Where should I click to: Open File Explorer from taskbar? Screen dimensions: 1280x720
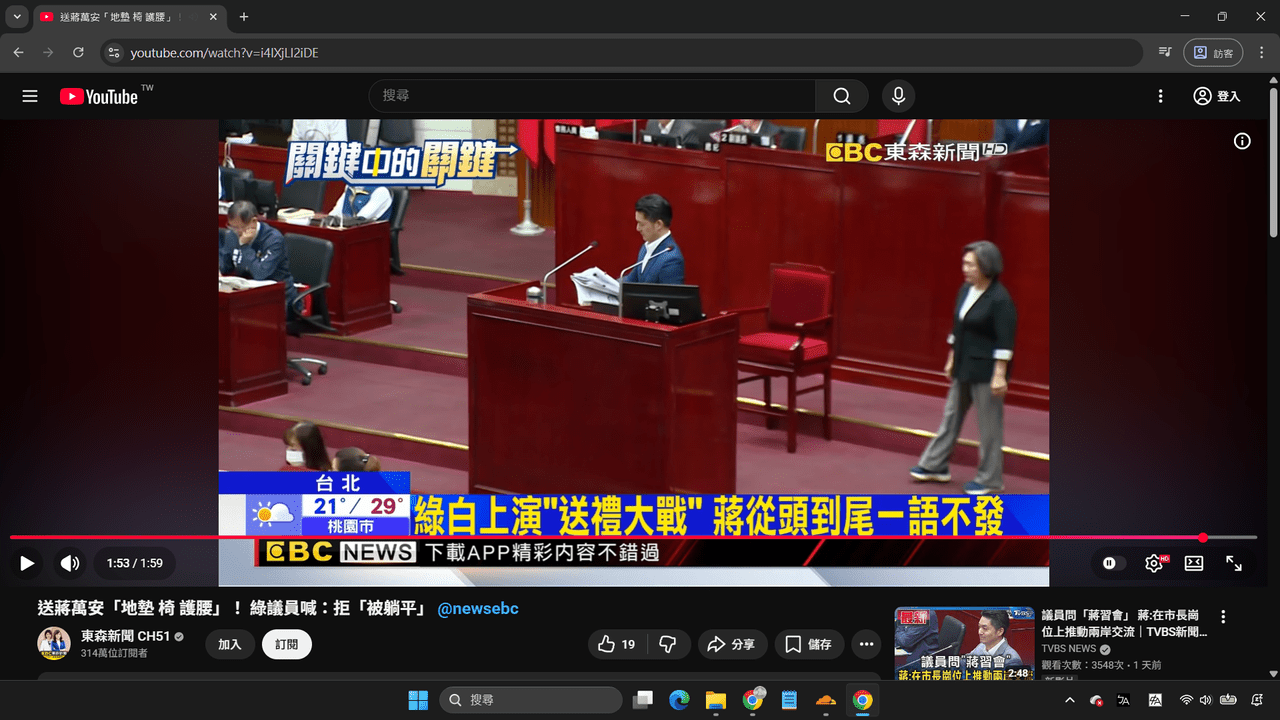tap(715, 700)
